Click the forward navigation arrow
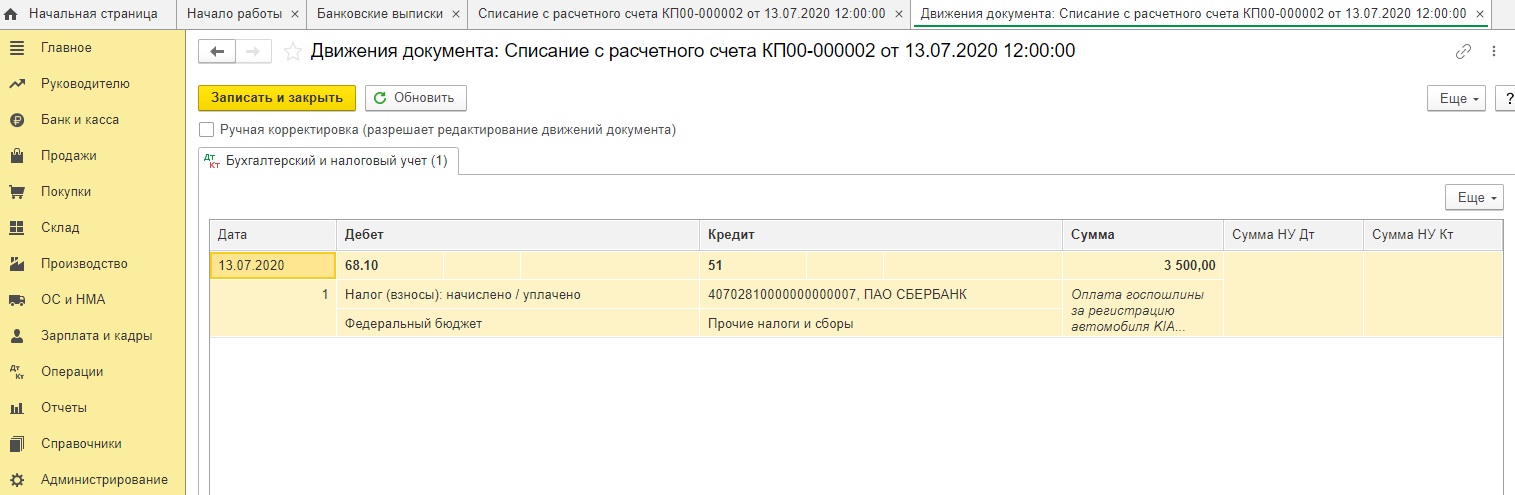Screen dimensions: 1515x495 [x=252, y=51]
